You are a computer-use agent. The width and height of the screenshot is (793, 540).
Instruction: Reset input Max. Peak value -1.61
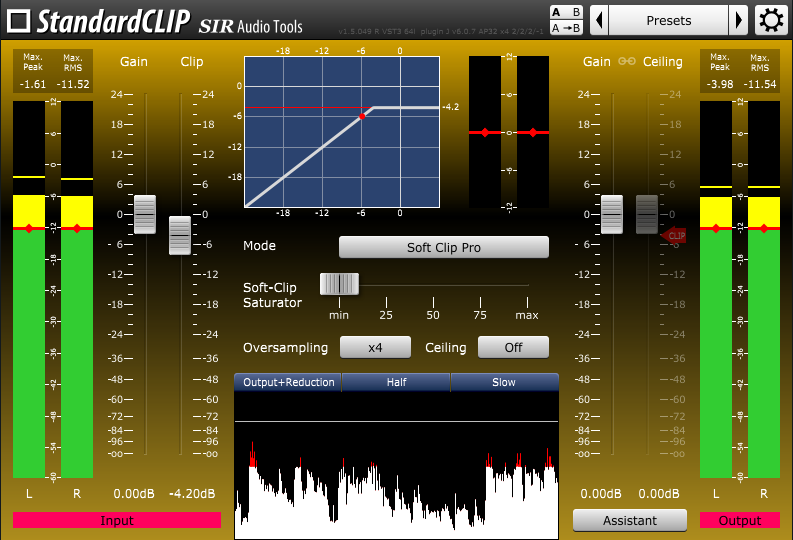click(33, 84)
